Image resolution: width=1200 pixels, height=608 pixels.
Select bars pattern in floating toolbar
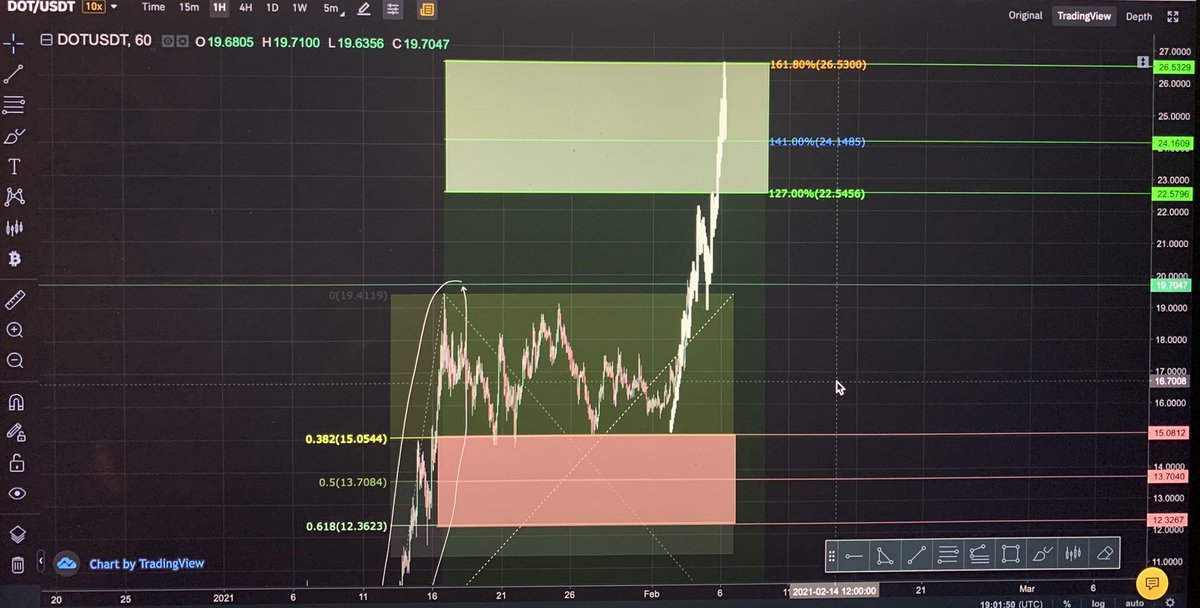click(x=1074, y=553)
